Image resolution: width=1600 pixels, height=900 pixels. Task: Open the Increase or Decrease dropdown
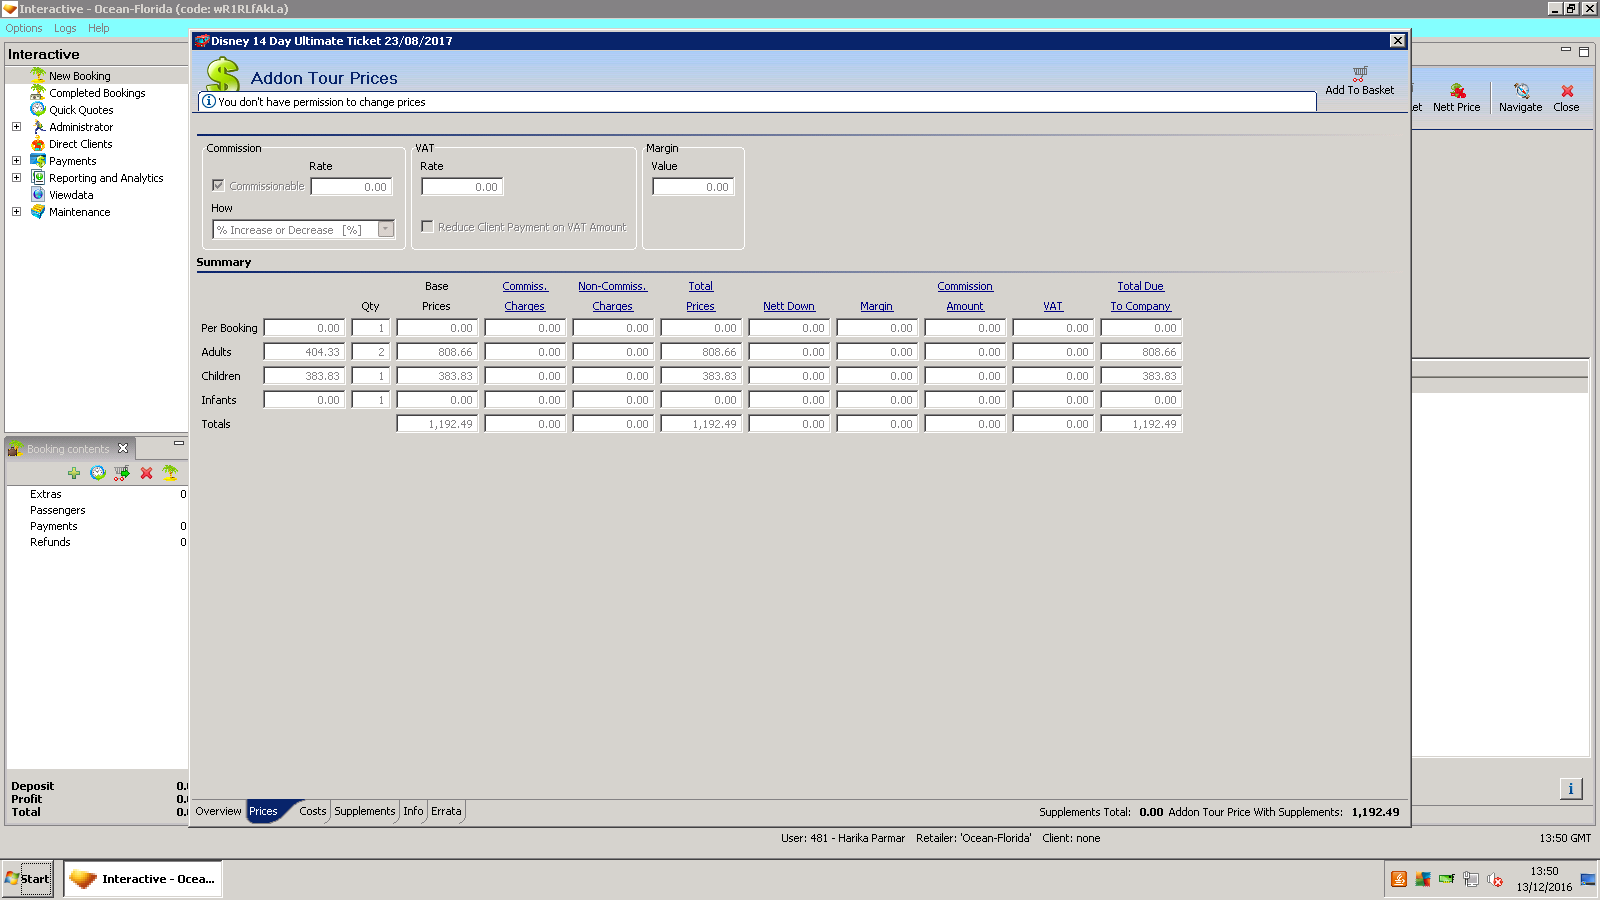[x=385, y=230]
